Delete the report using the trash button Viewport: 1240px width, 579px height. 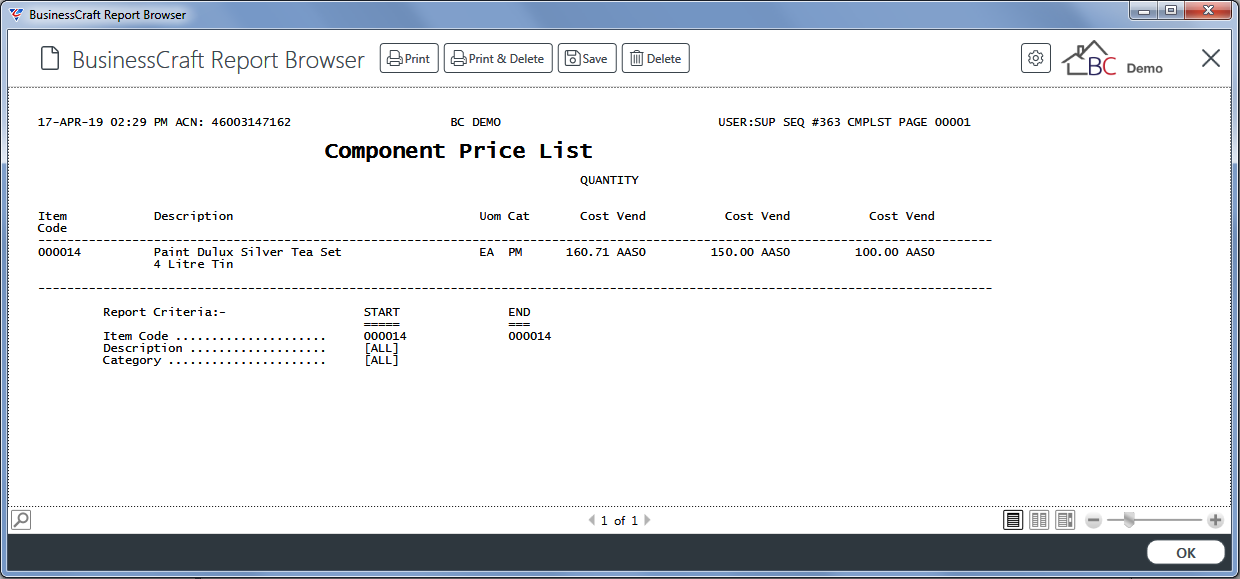point(656,59)
